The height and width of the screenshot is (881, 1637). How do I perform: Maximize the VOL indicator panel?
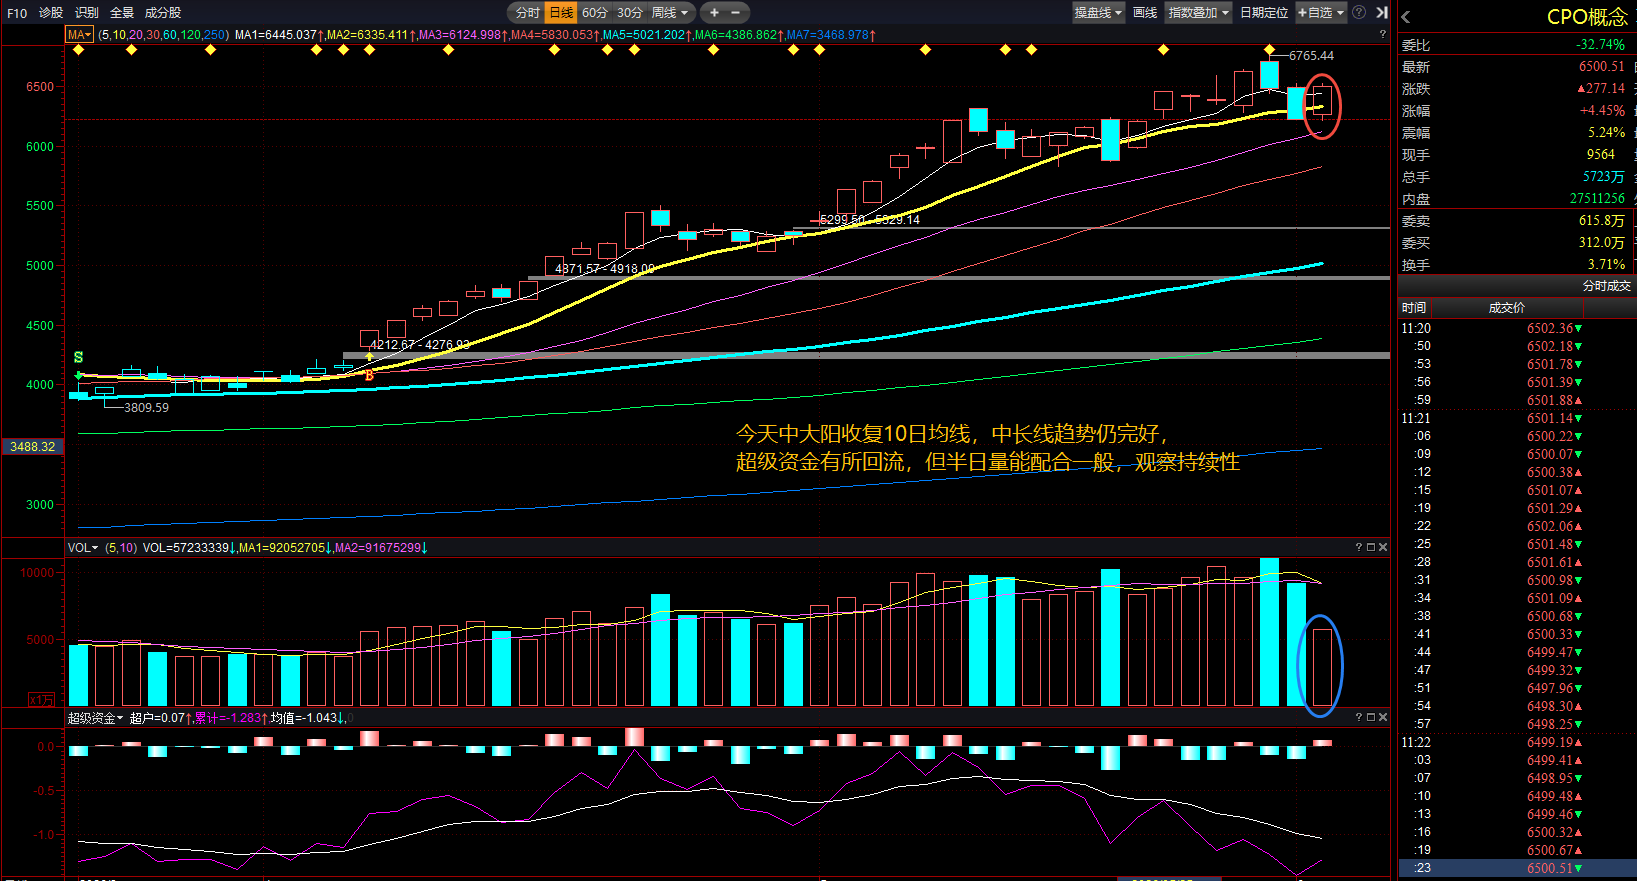(x=1371, y=548)
